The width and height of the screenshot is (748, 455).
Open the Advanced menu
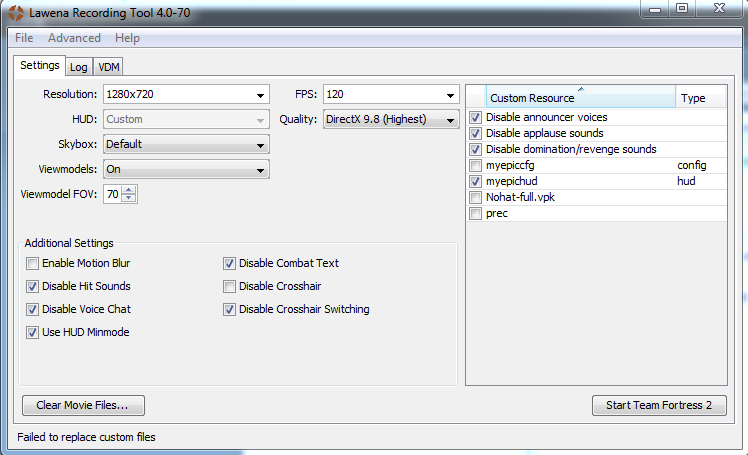[74, 38]
